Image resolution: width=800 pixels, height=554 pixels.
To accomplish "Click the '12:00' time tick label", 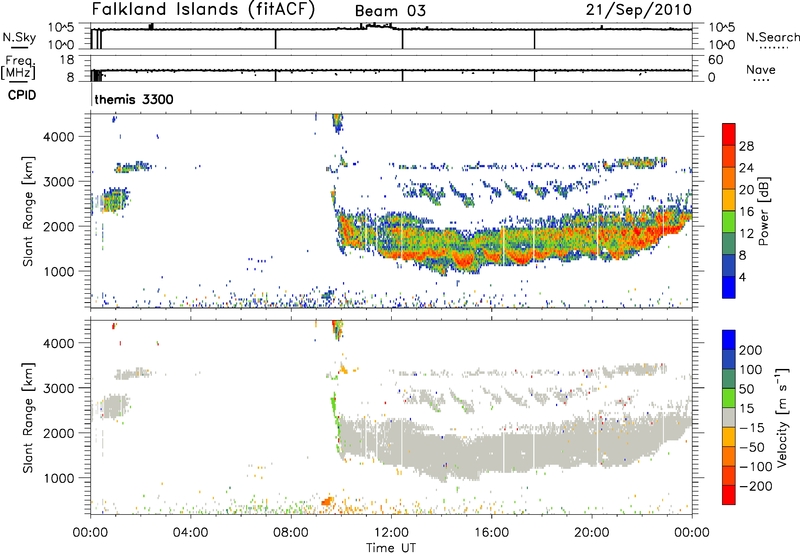I will pos(391,533).
